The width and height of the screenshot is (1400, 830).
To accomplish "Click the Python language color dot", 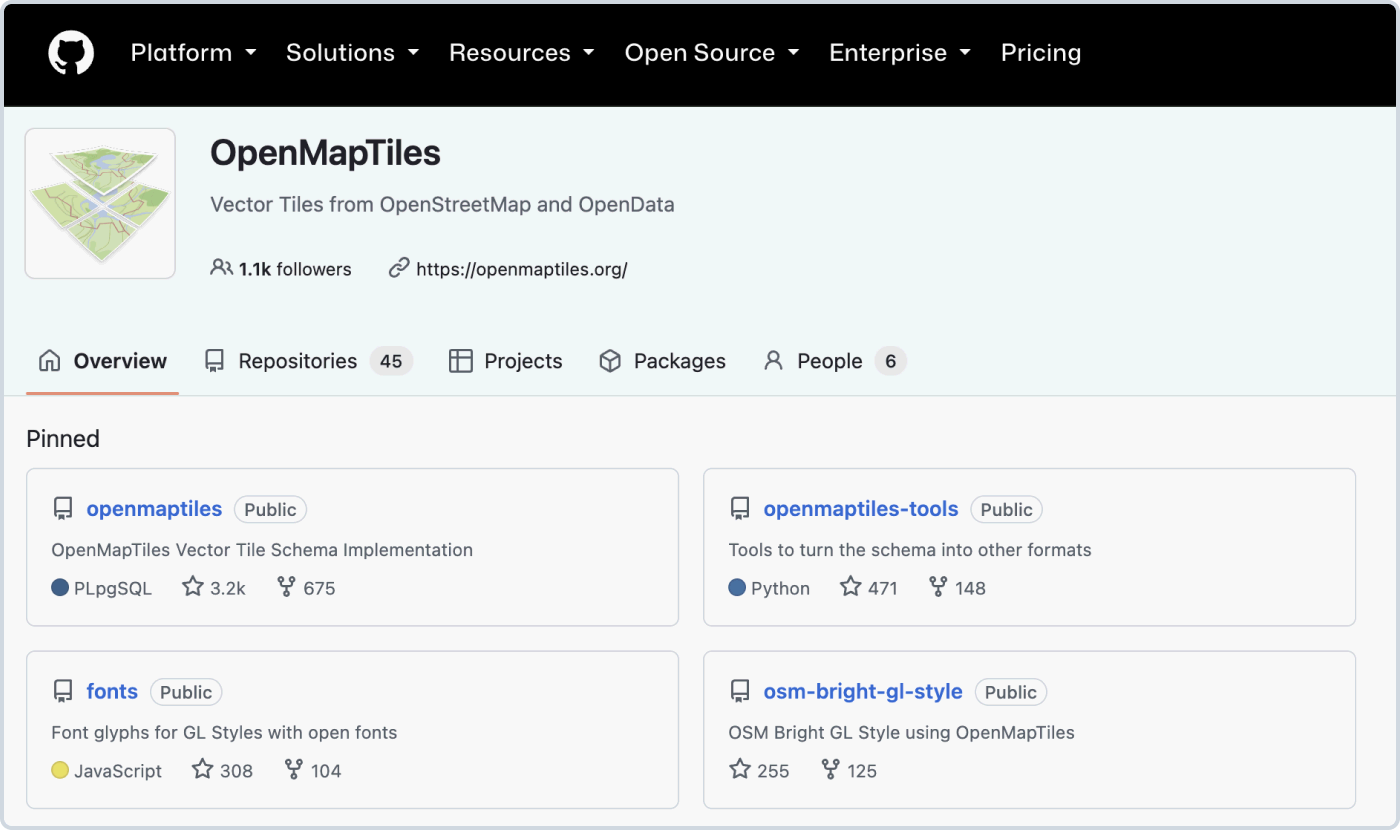I will pyautogui.click(x=737, y=588).
